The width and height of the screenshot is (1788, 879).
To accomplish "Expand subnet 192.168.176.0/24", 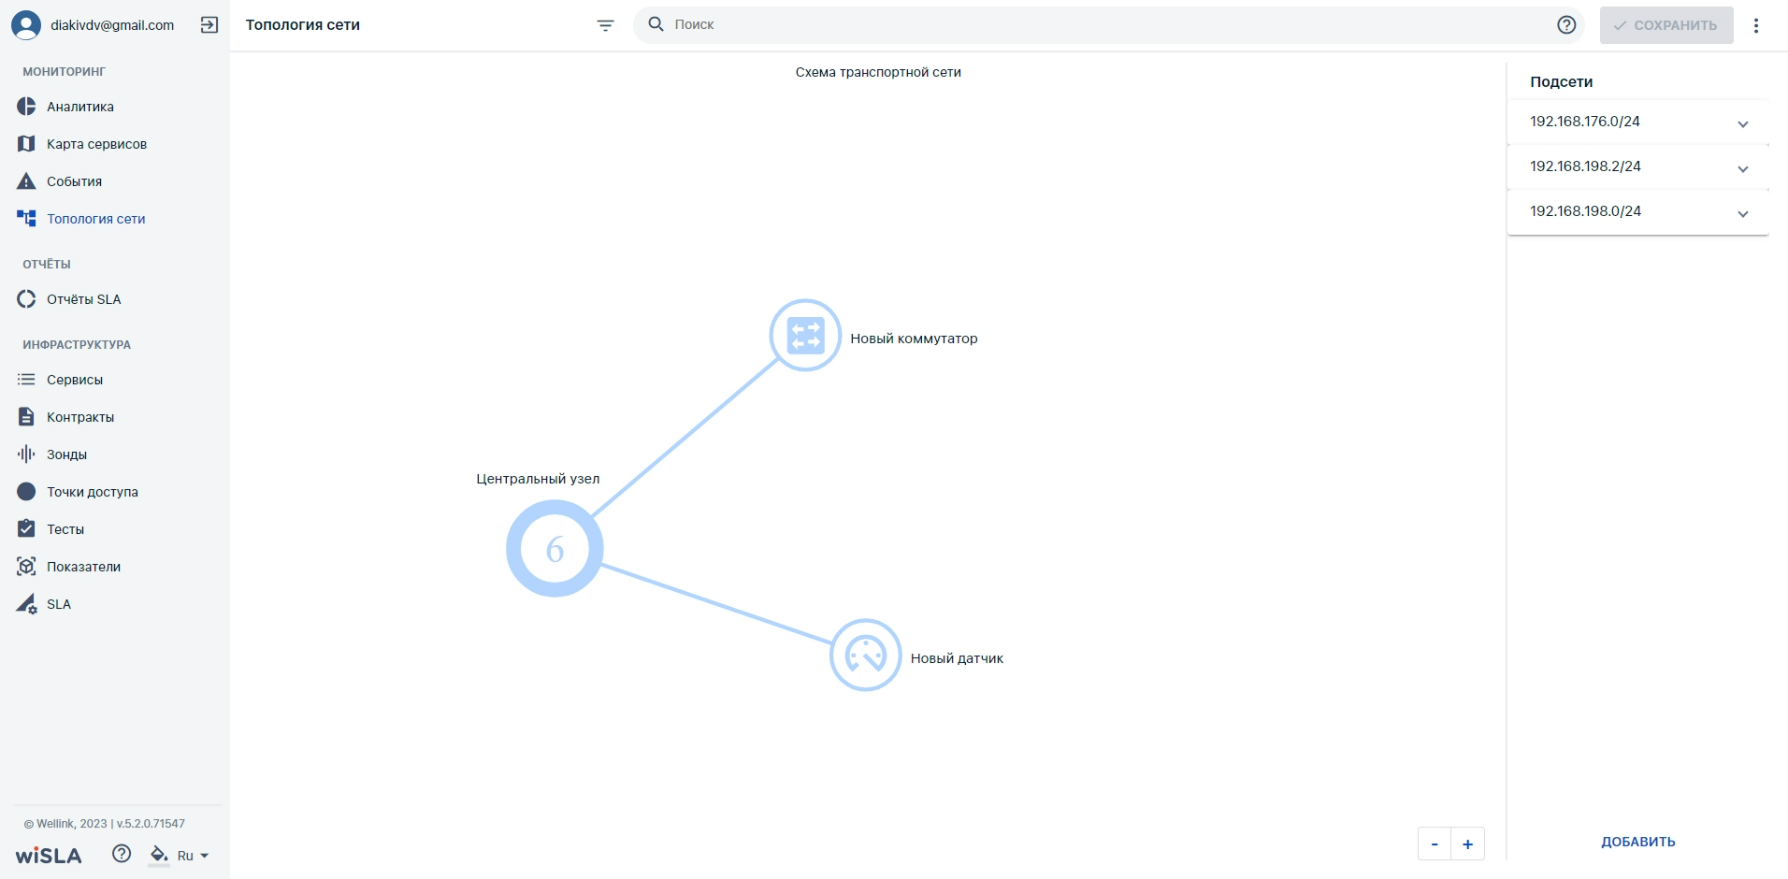I will coord(1637,122).
